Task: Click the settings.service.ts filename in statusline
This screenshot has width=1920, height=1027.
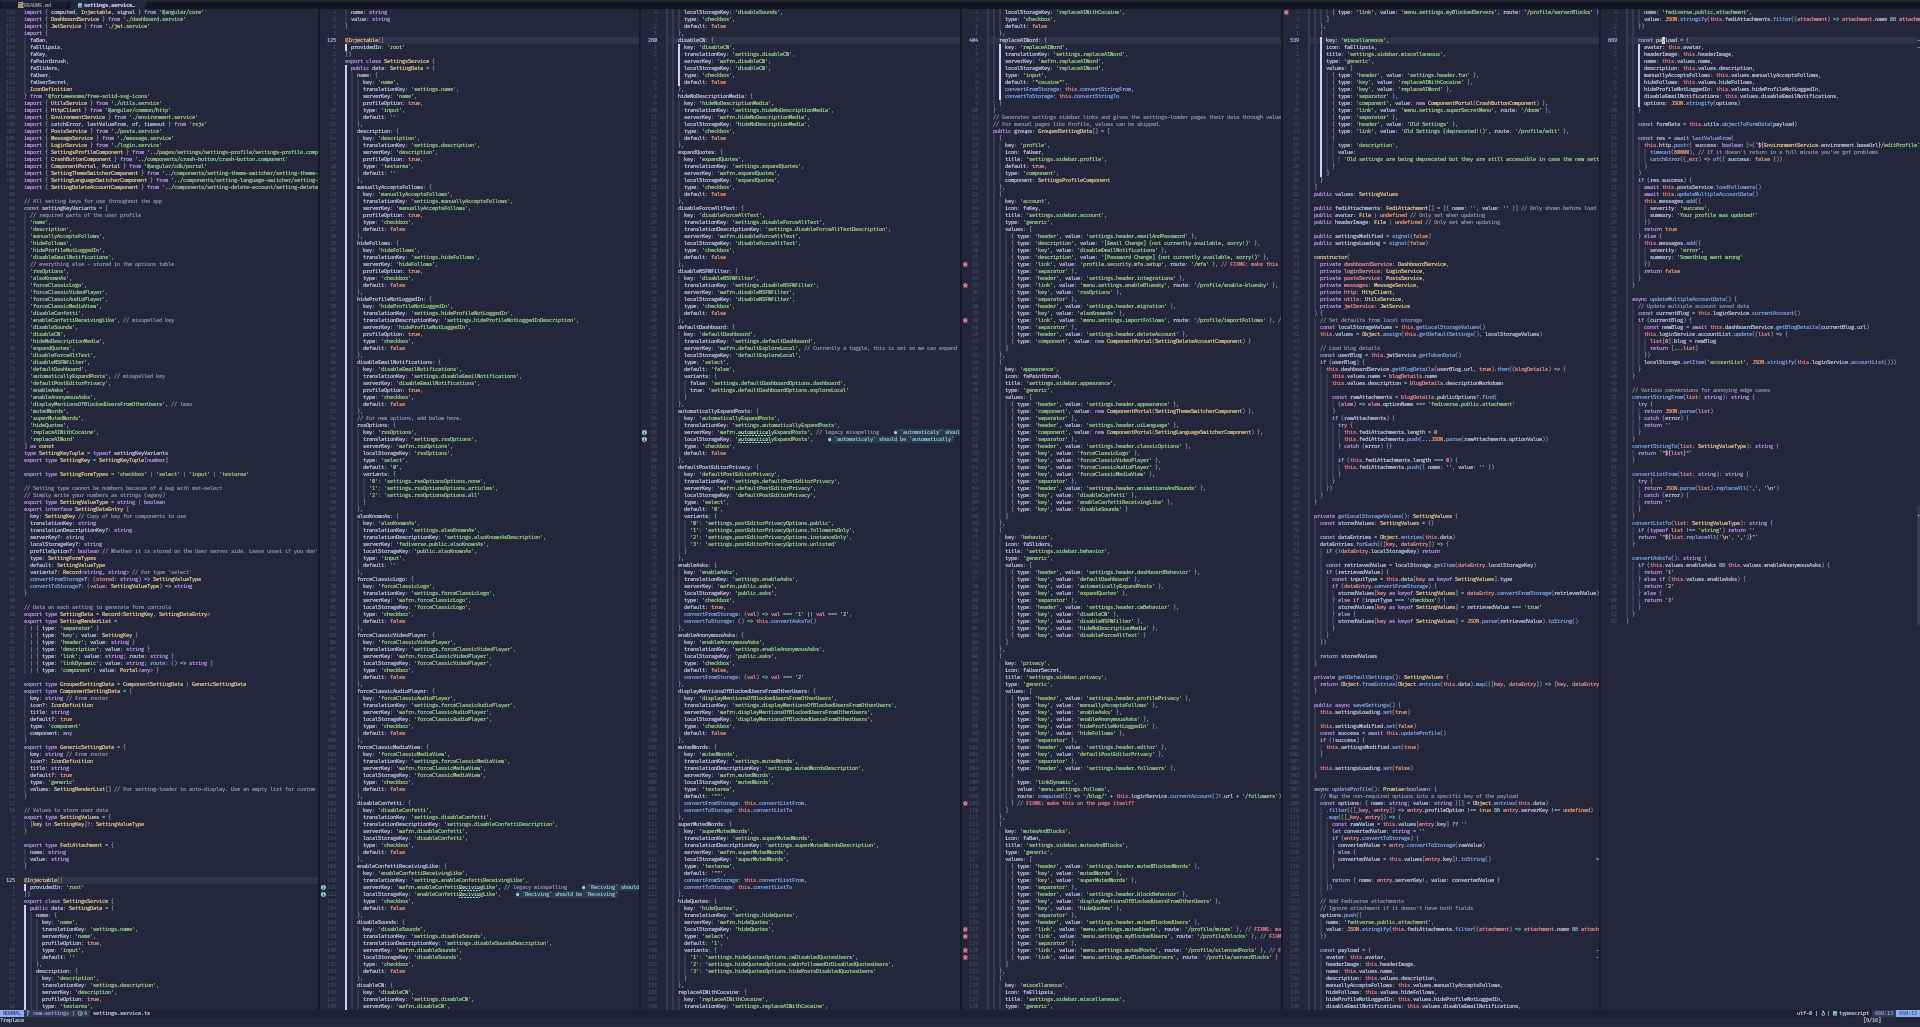Action: click(121, 1013)
